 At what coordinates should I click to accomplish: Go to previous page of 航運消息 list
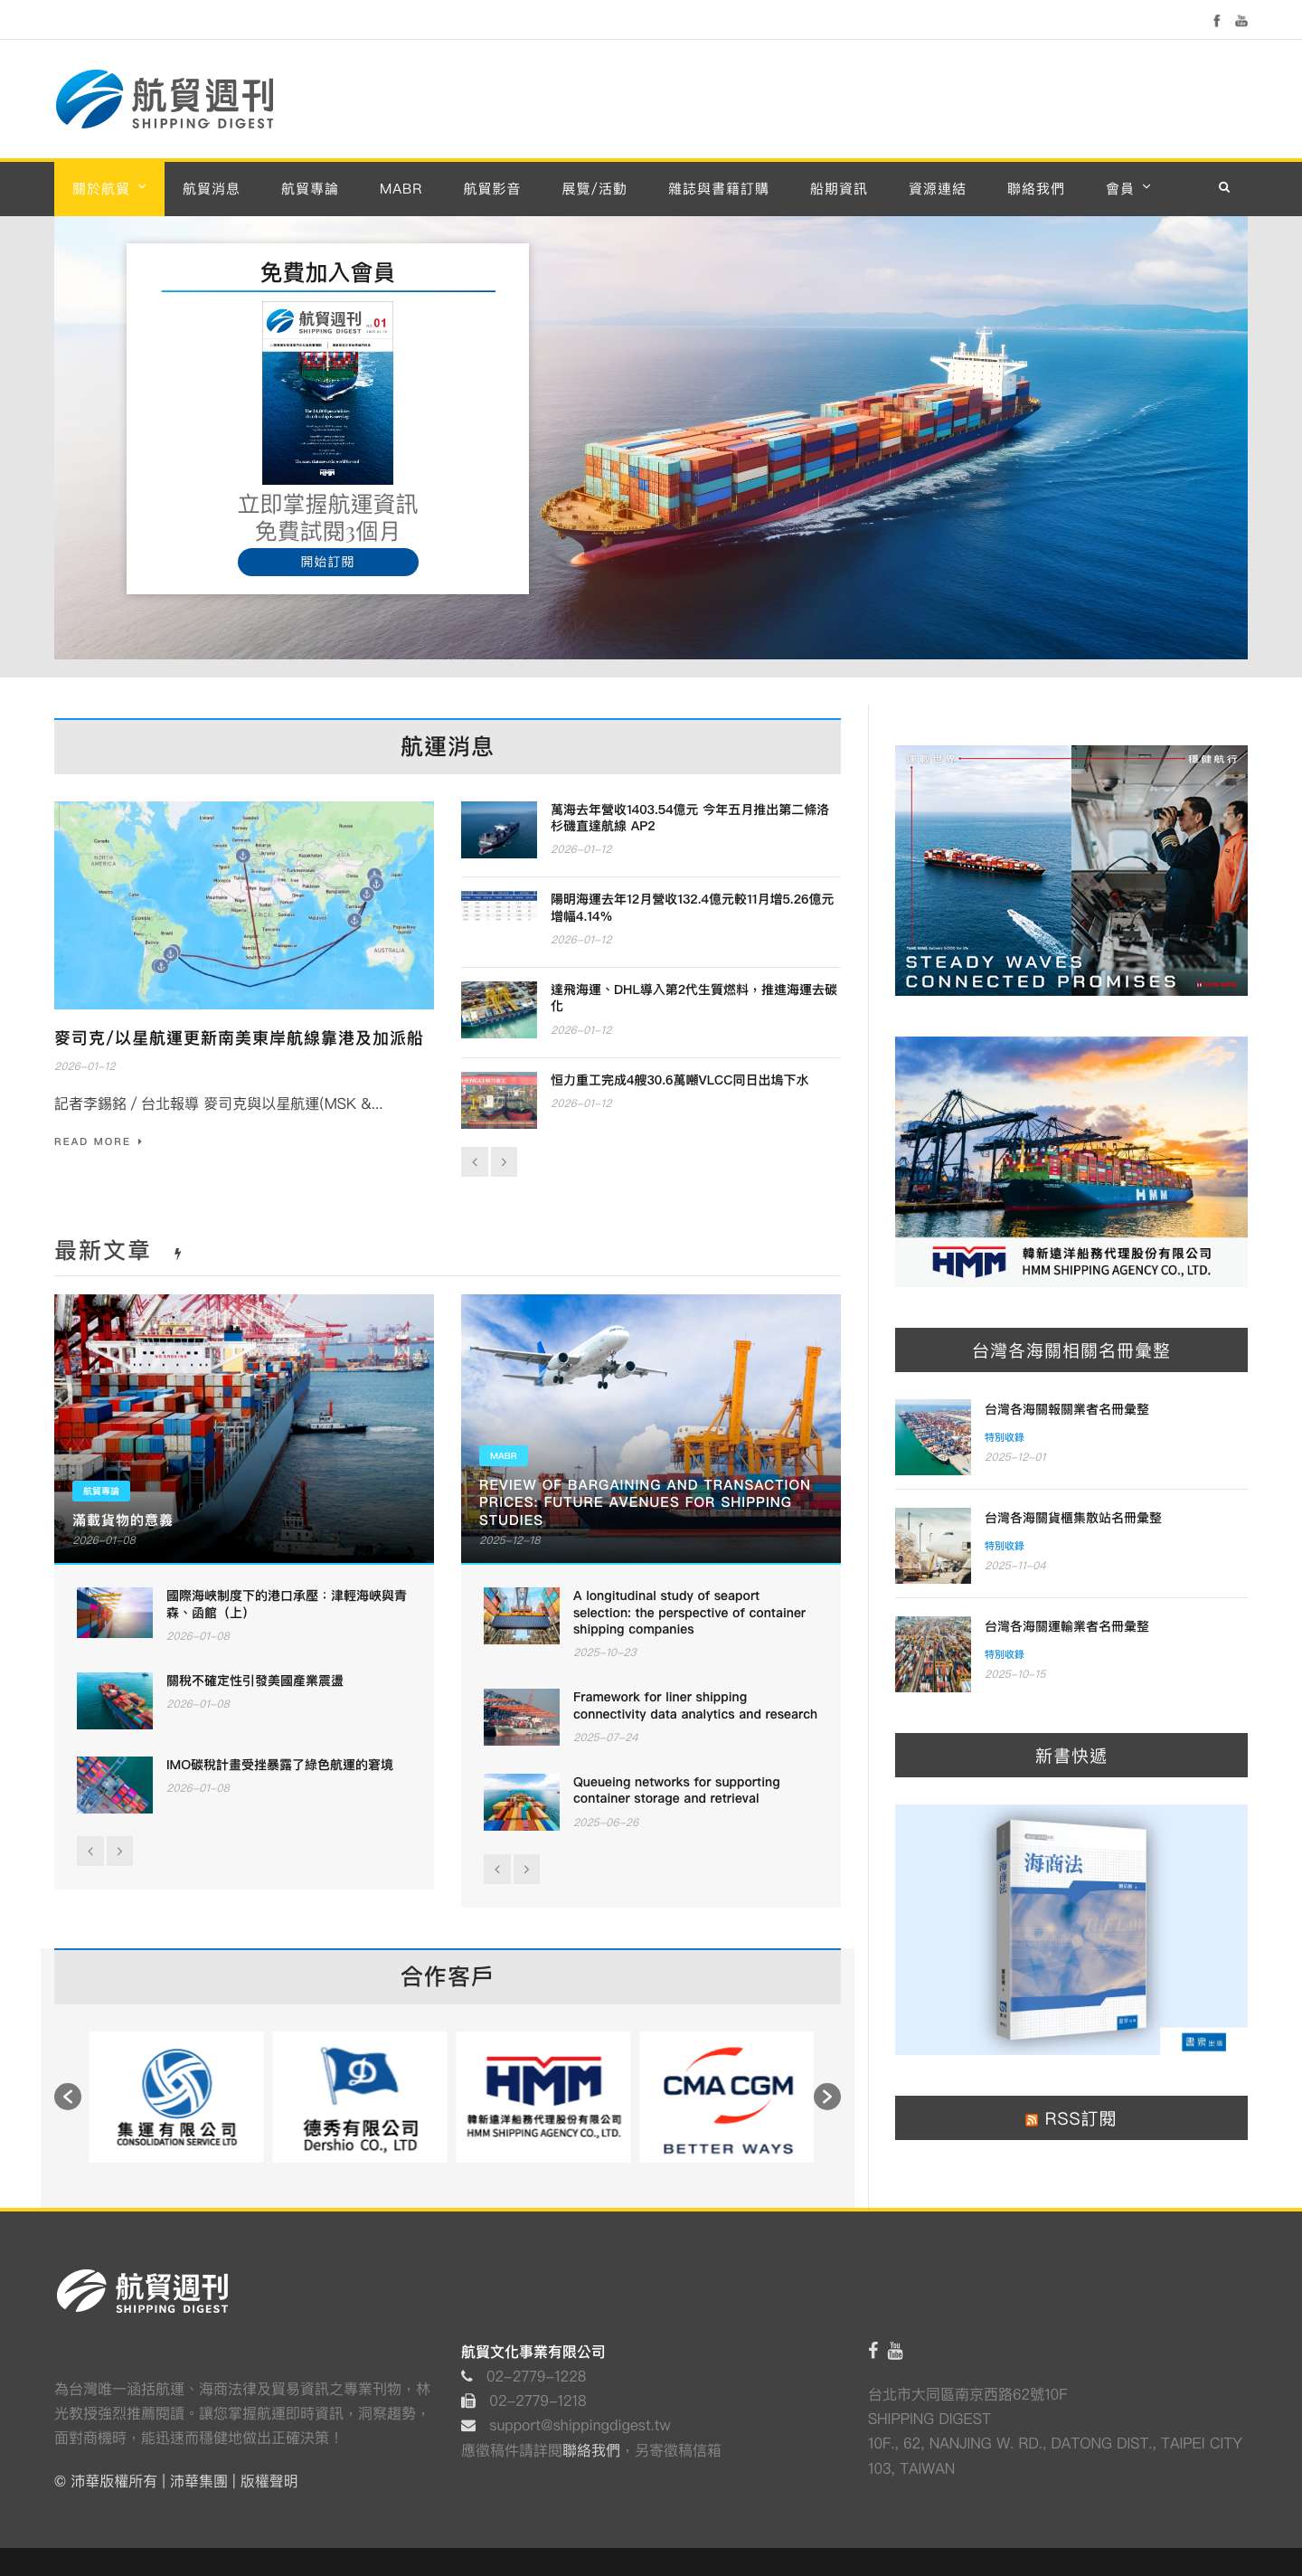coord(474,1162)
